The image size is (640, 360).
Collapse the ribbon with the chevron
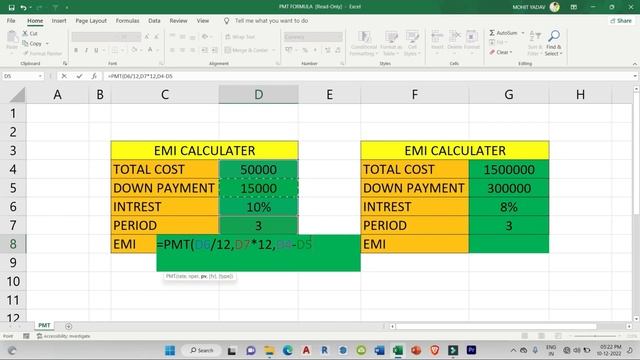click(x=635, y=64)
